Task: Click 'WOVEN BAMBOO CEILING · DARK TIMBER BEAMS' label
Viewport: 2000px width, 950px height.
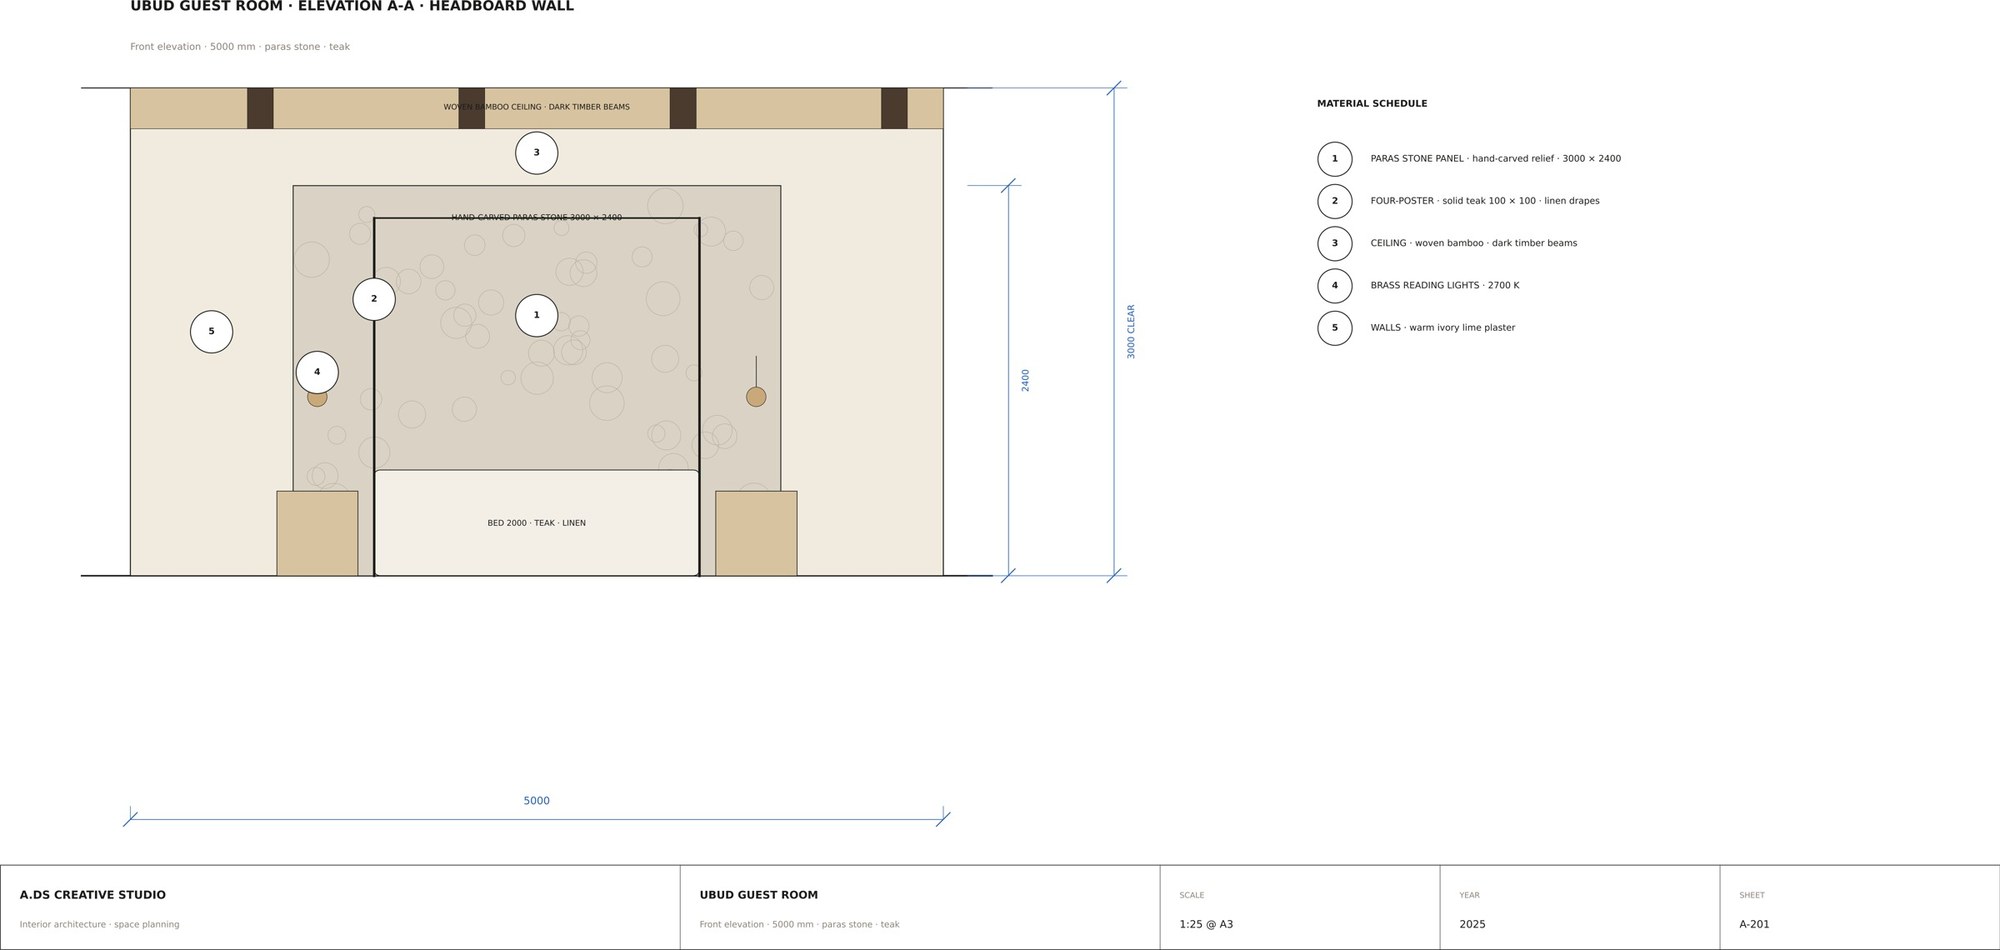Action: [x=536, y=107]
